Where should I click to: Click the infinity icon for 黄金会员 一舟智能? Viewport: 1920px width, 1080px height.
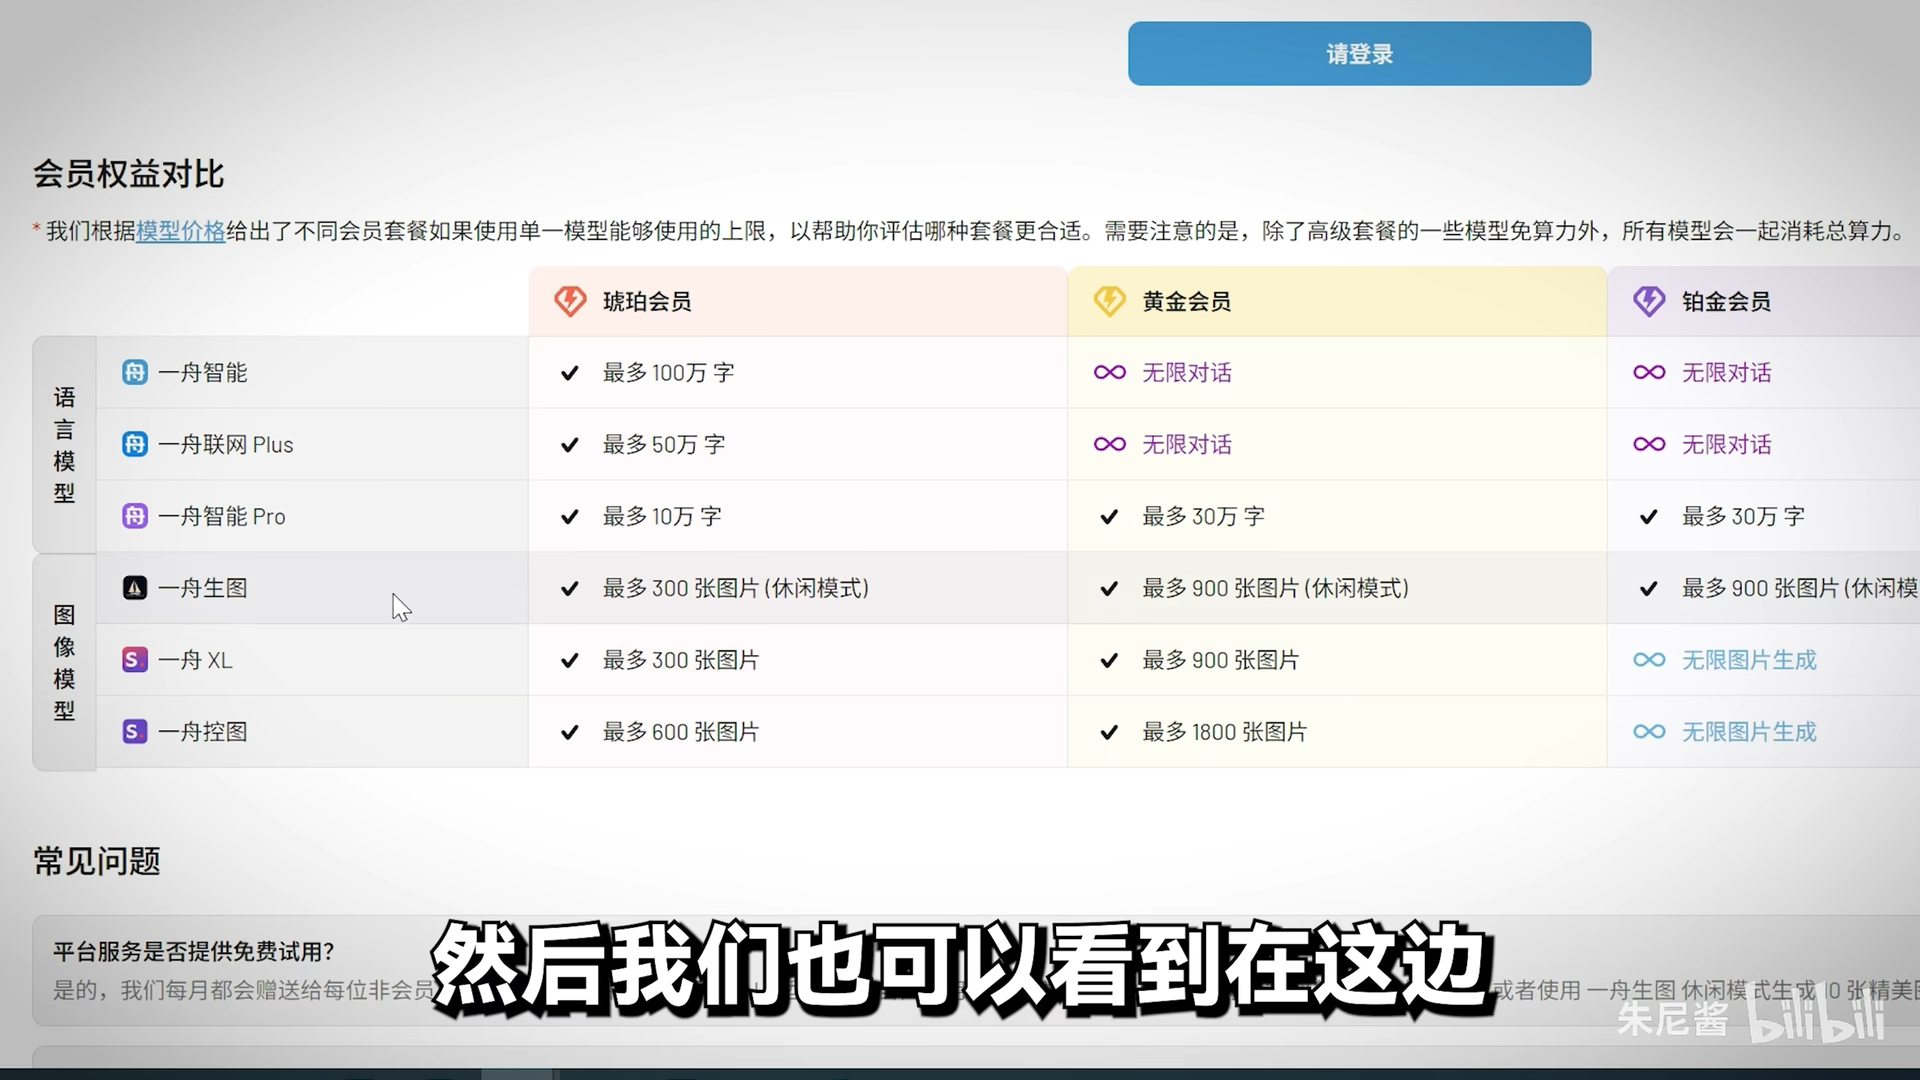[1109, 372]
